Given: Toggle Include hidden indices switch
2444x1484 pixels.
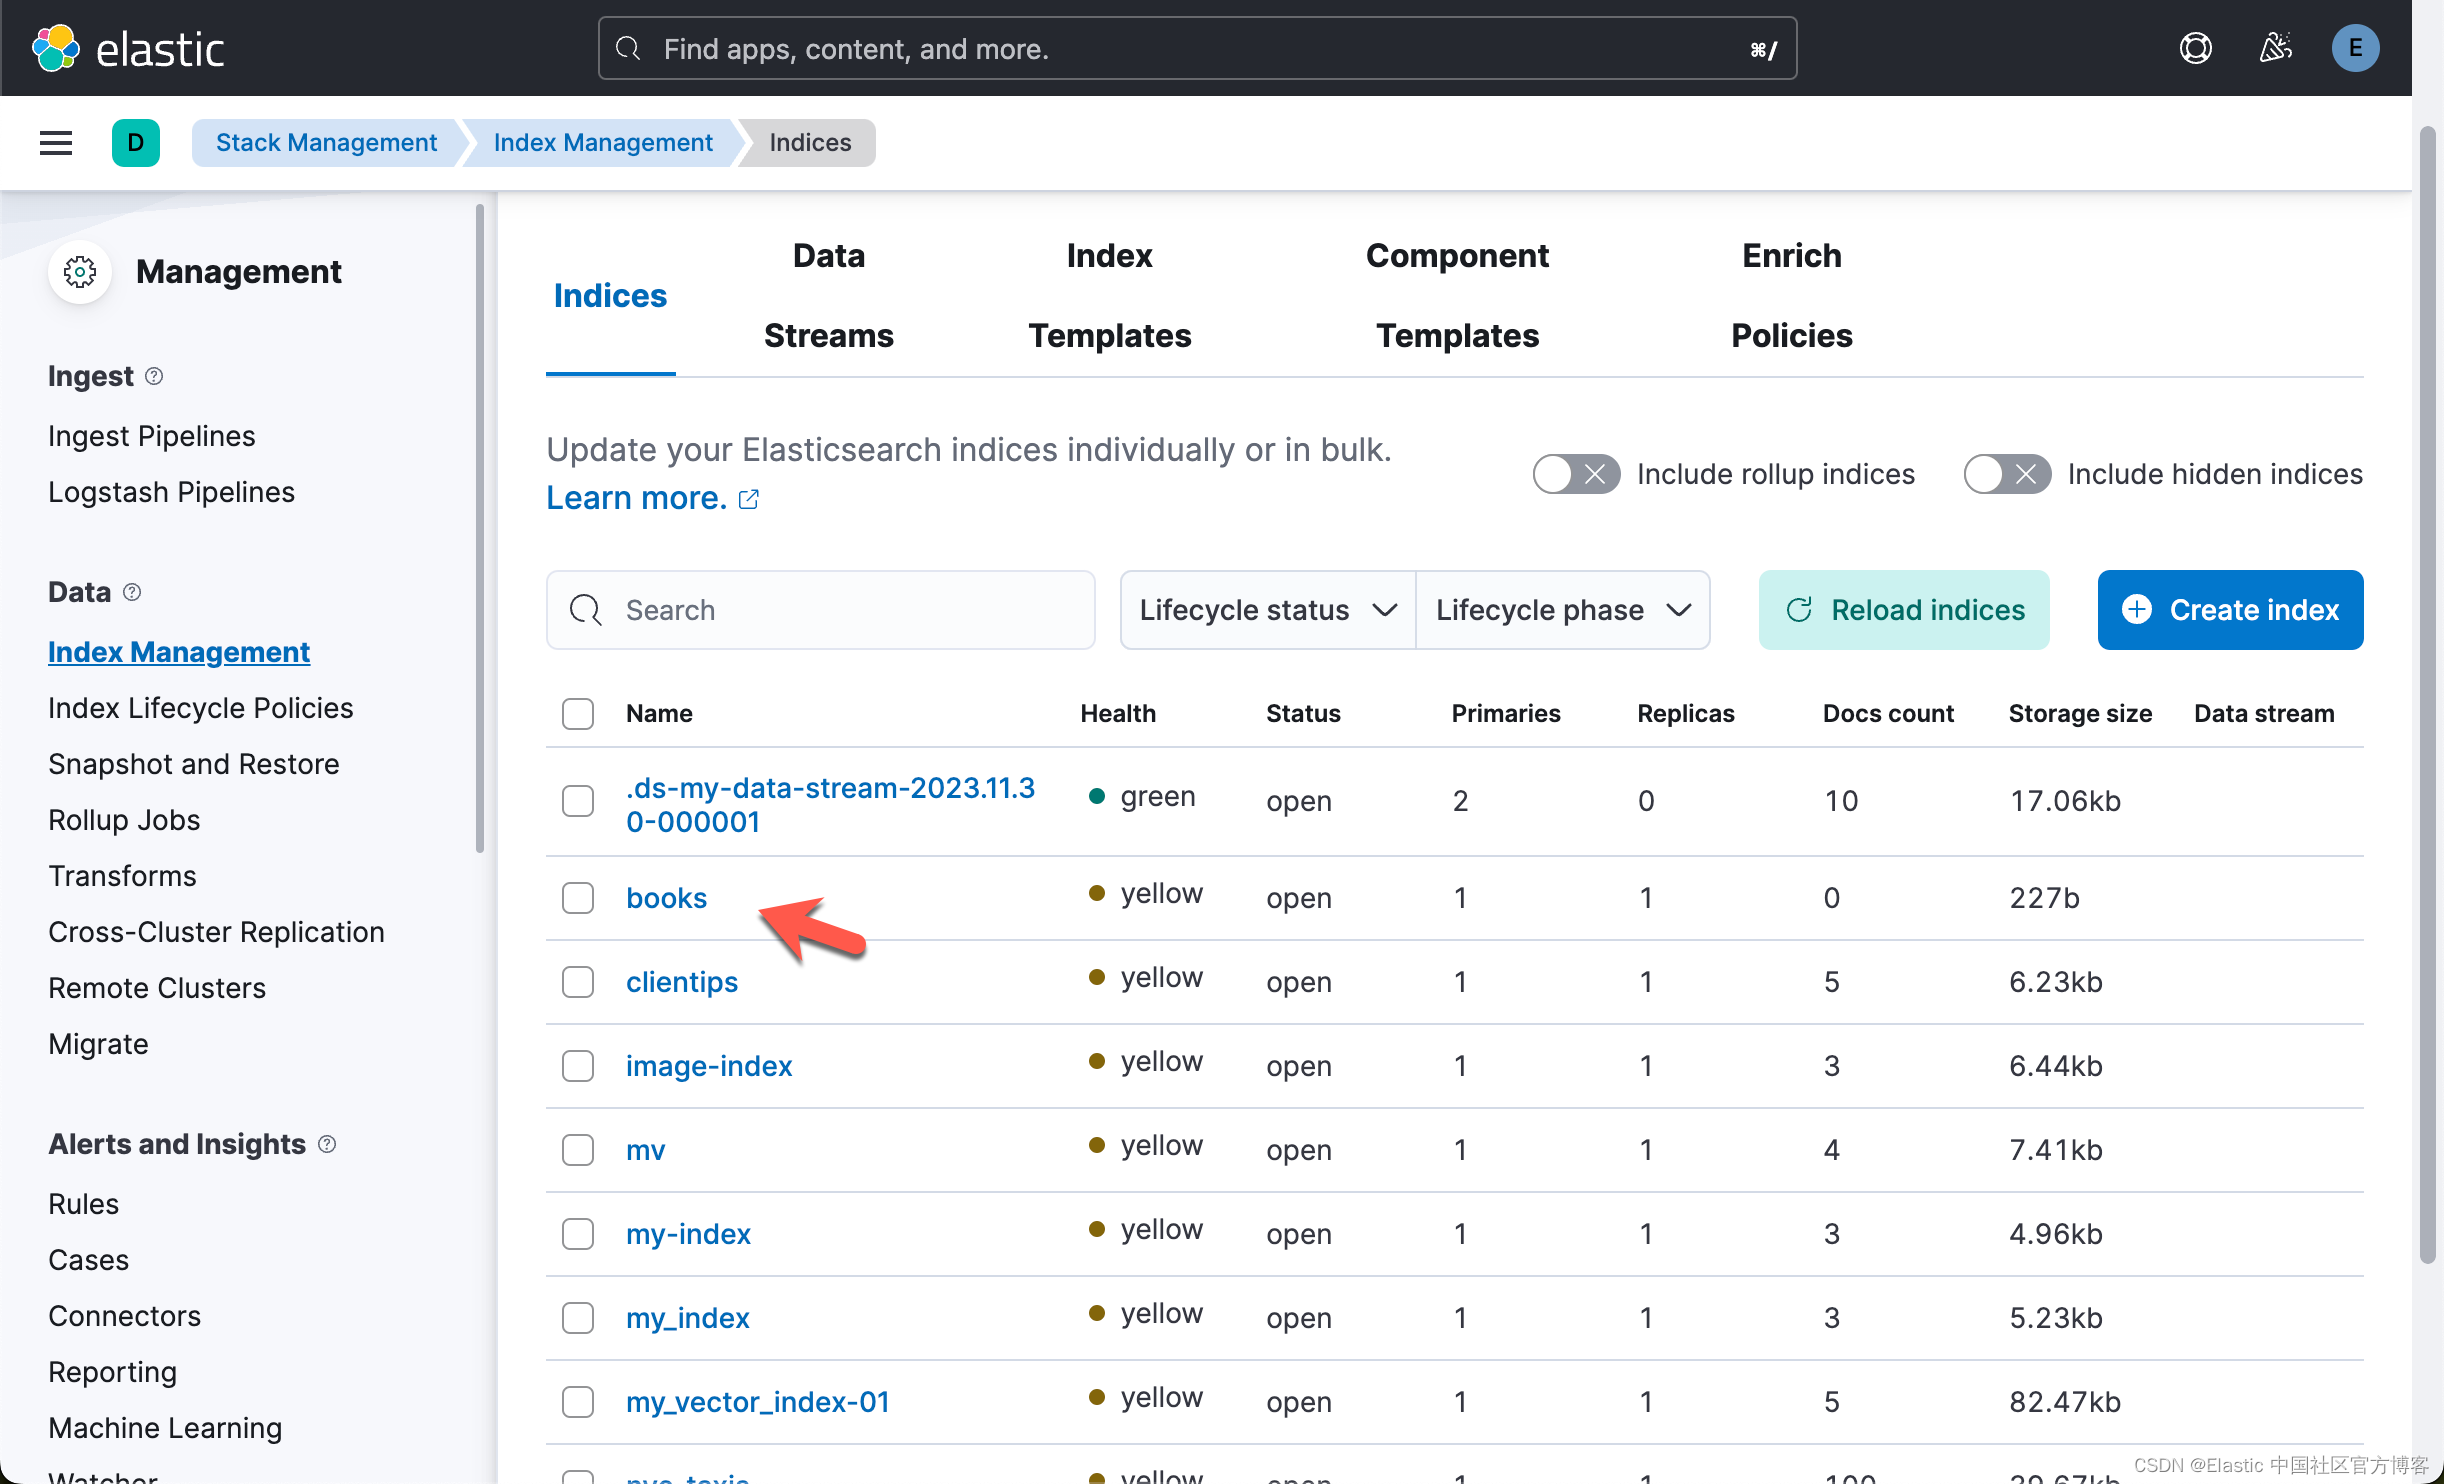Looking at the screenshot, I should click(x=2006, y=474).
